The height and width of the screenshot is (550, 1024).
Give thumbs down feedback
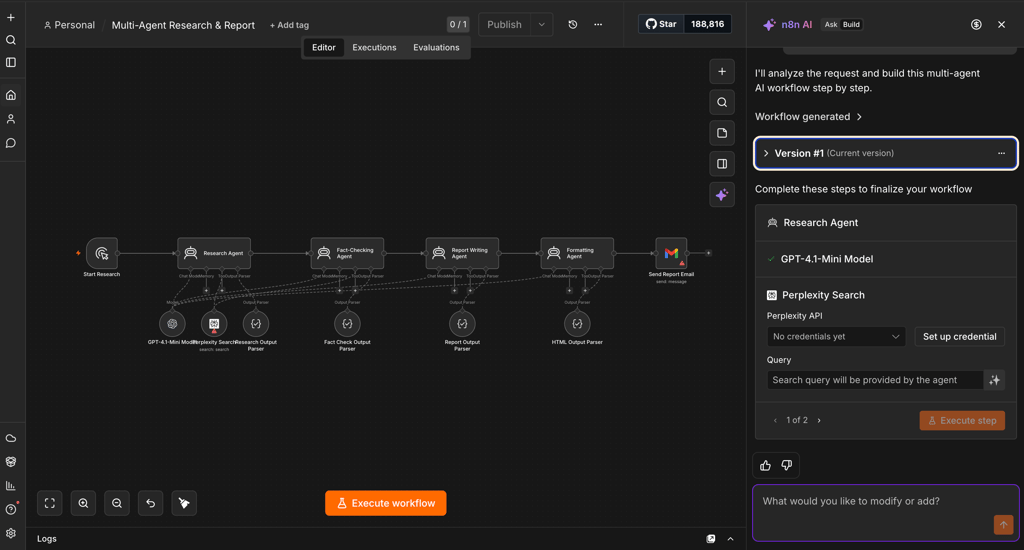786,465
